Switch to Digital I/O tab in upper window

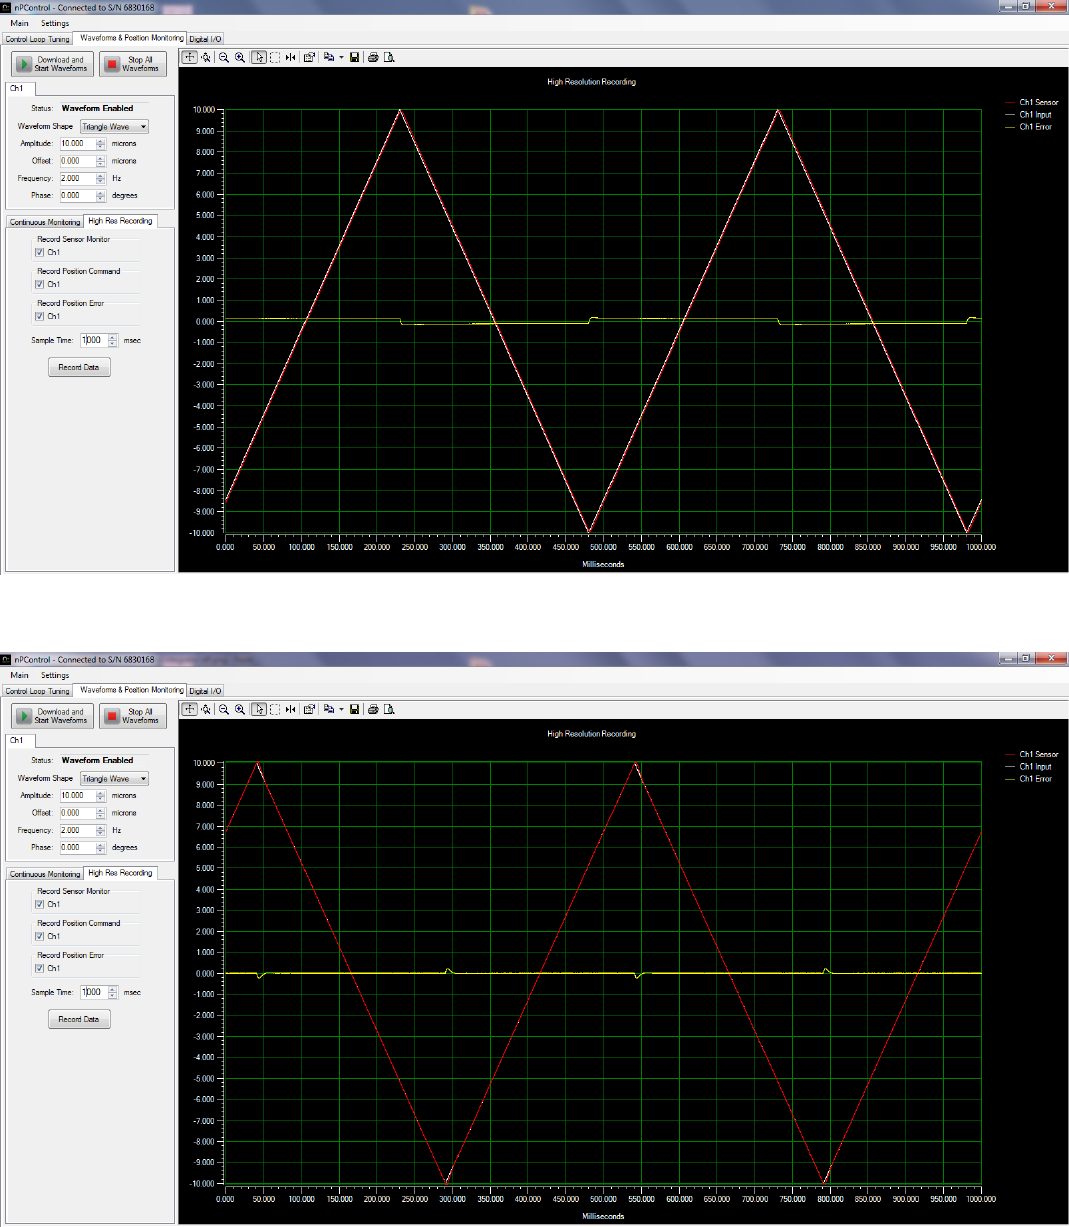[x=205, y=39]
